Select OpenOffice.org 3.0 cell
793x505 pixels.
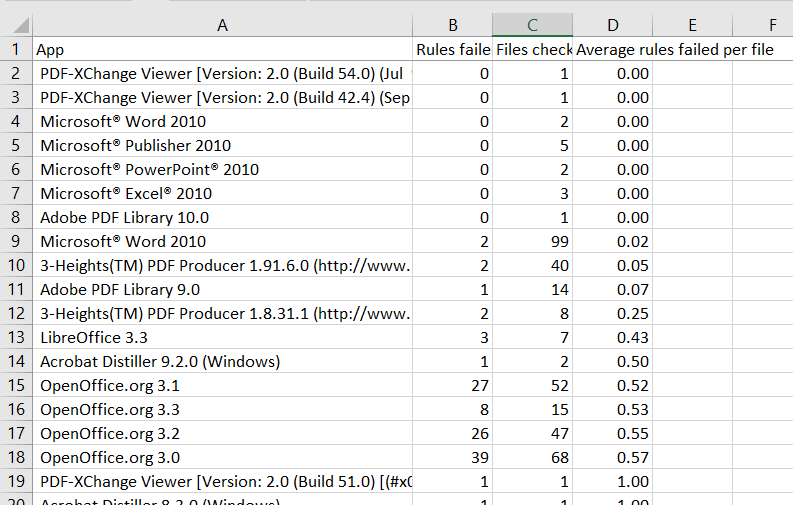[x=223, y=457]
